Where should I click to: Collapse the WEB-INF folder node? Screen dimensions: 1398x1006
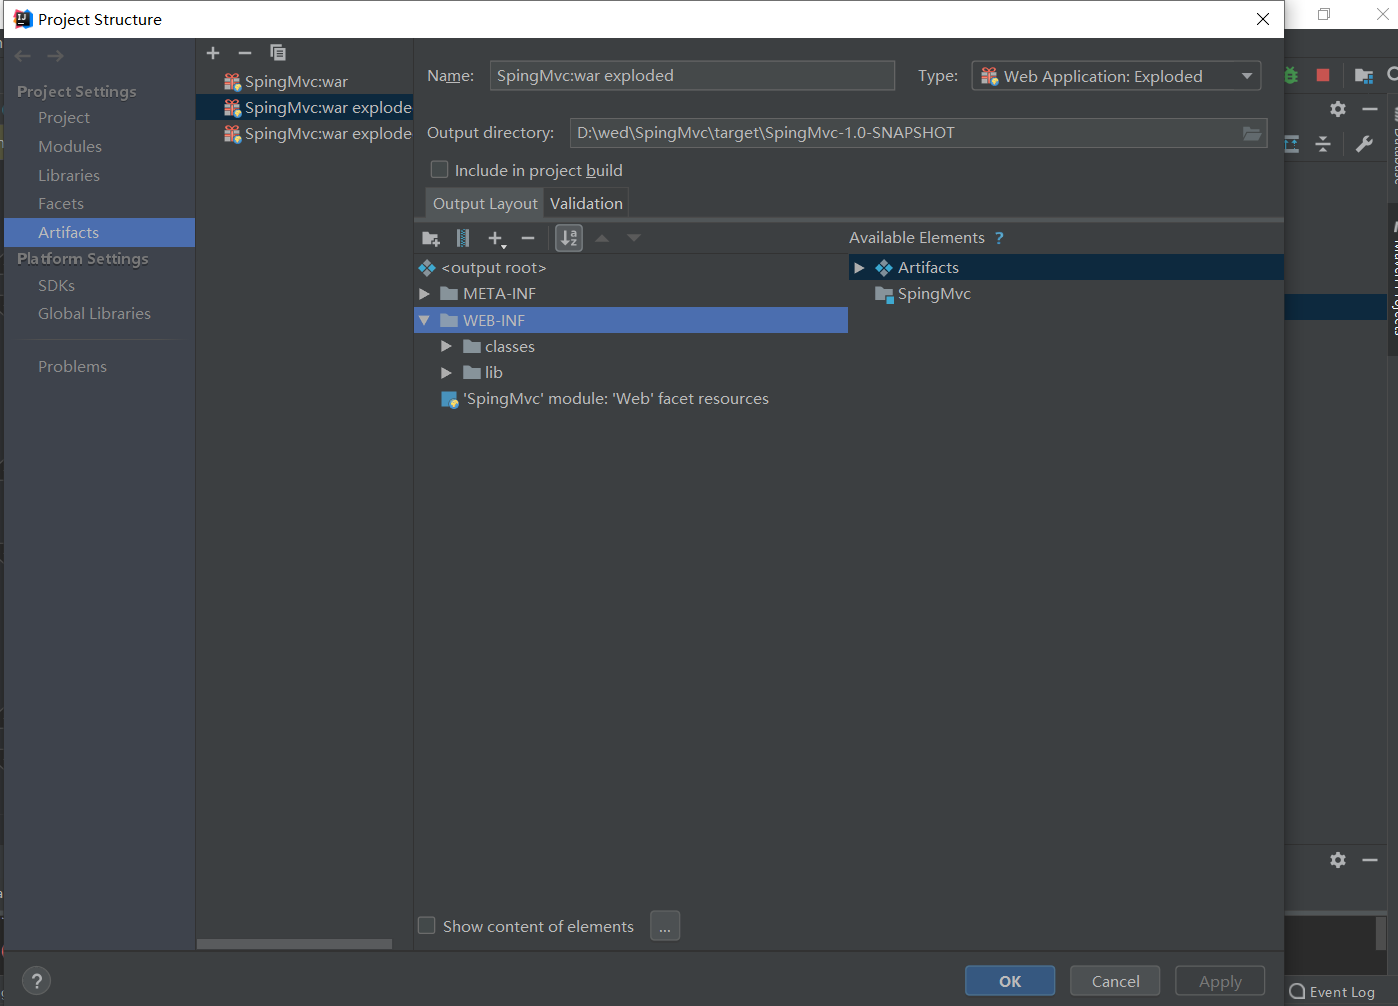(424, 319)
